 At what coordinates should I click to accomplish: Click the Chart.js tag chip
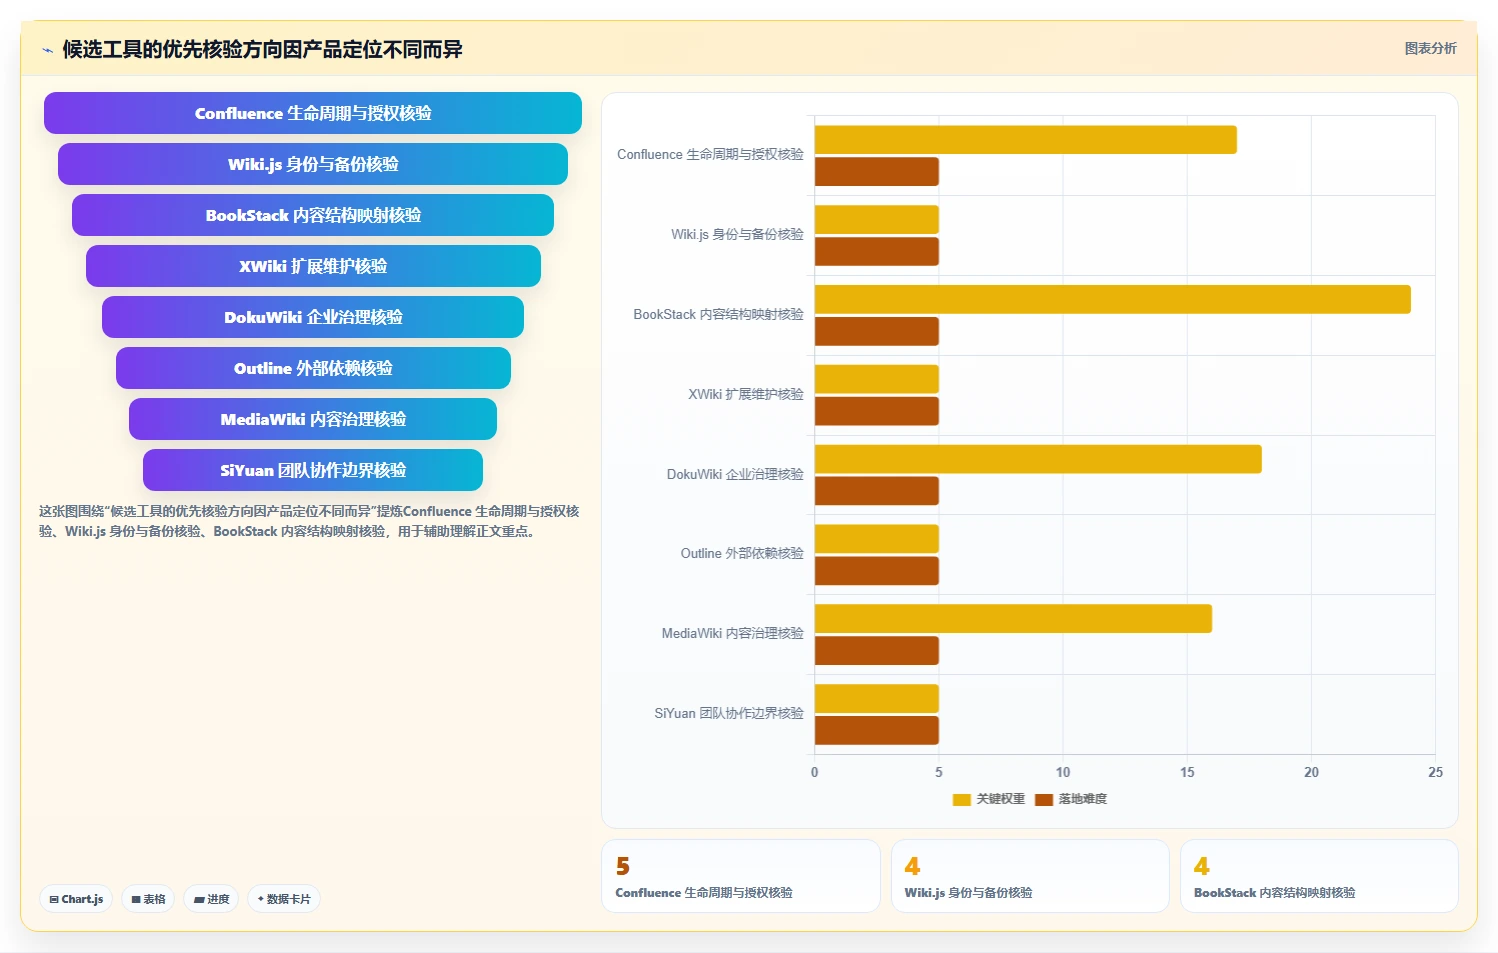coord(76,899)
